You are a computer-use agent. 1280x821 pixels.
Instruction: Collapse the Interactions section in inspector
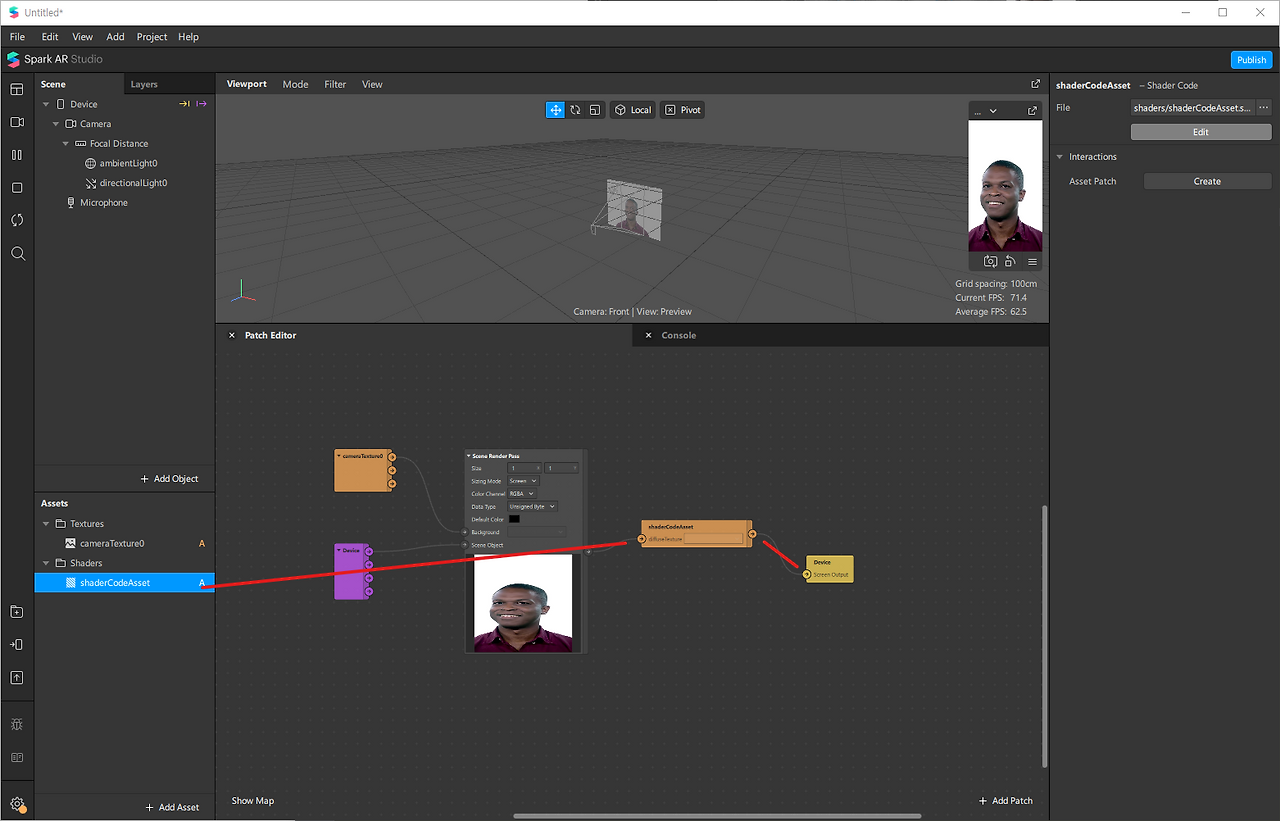[1060, 157]
